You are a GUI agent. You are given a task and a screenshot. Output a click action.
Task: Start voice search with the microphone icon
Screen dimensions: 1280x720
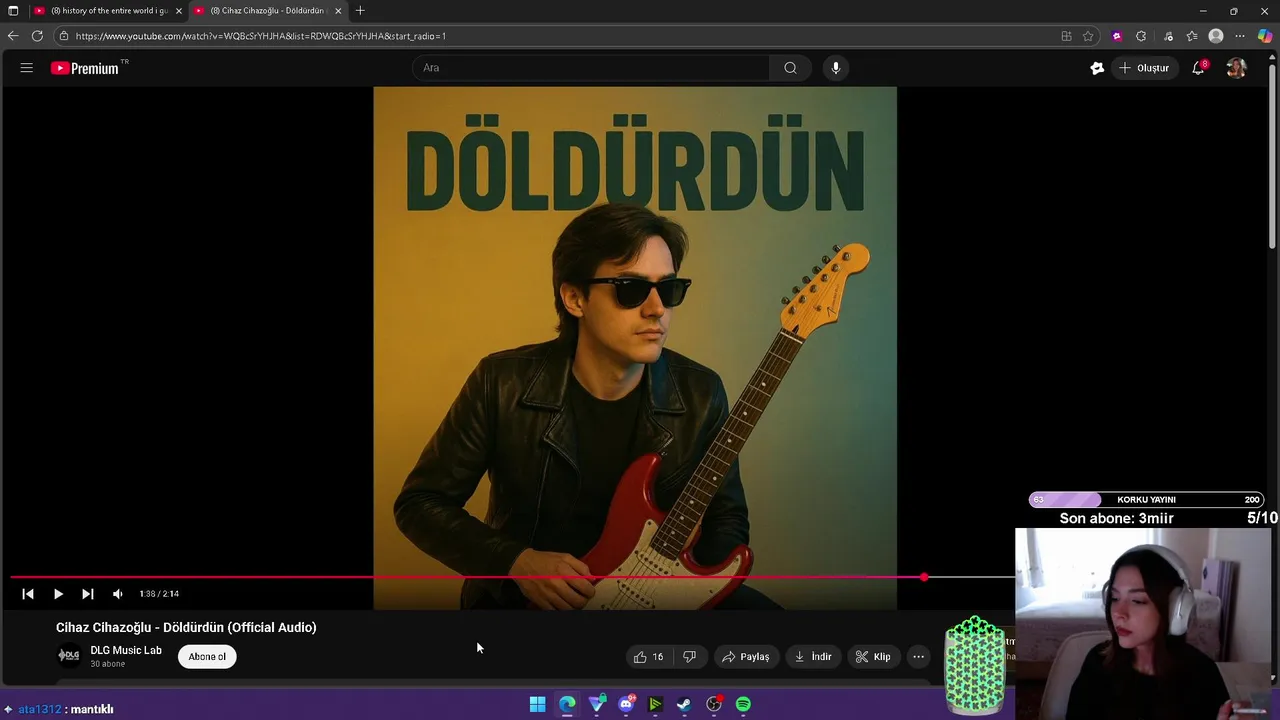[836, 68]
